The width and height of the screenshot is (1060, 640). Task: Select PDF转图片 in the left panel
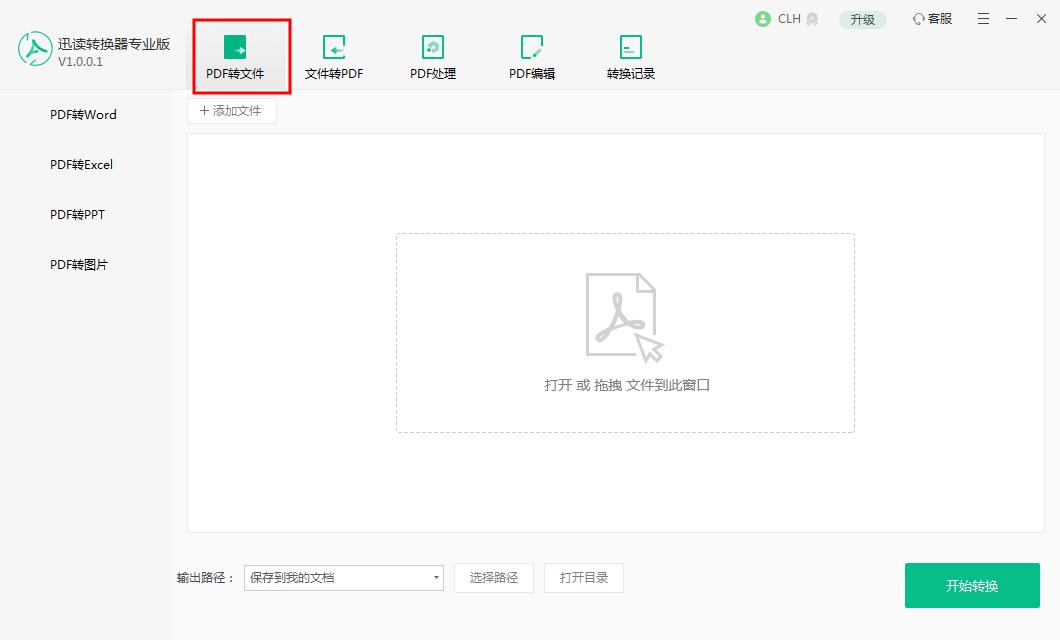(77, 264)
